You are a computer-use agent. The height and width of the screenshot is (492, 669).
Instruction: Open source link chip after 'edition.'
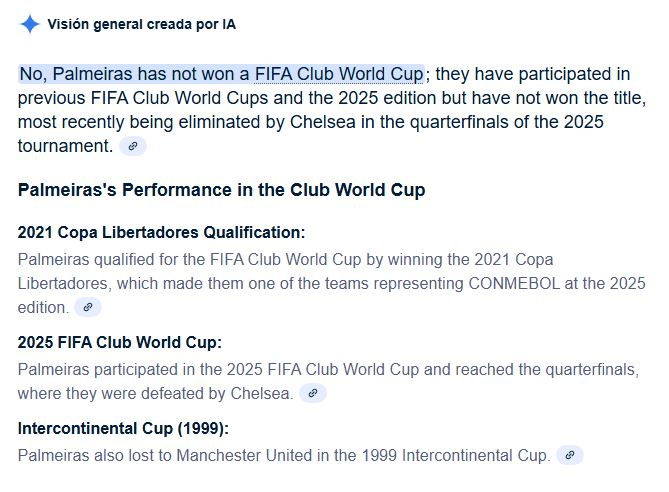click(88, 307)
